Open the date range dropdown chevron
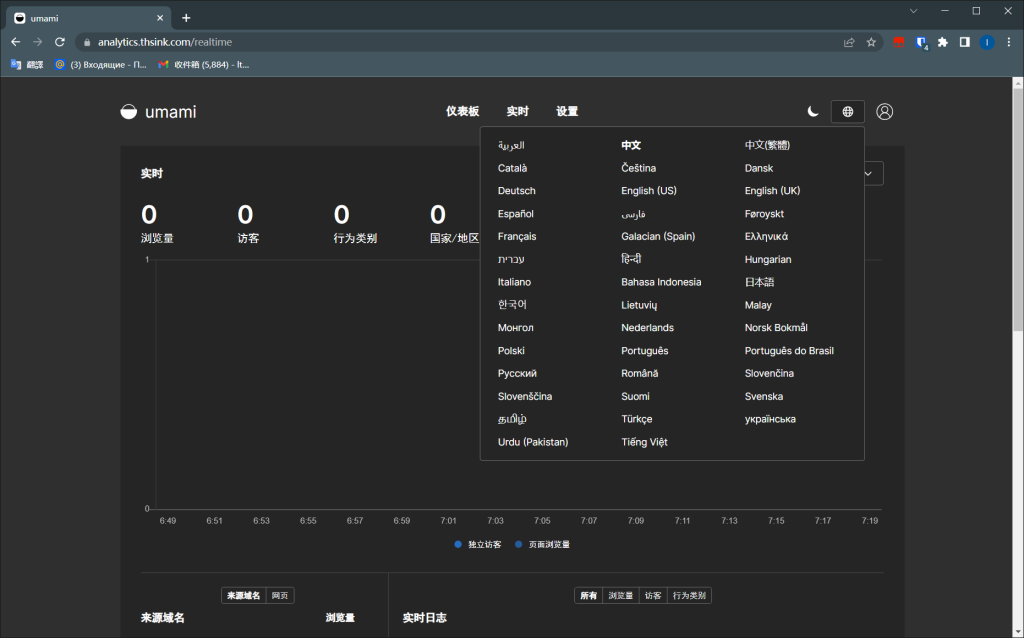This screenshot has width=1024, height=638. click(869, 172)
